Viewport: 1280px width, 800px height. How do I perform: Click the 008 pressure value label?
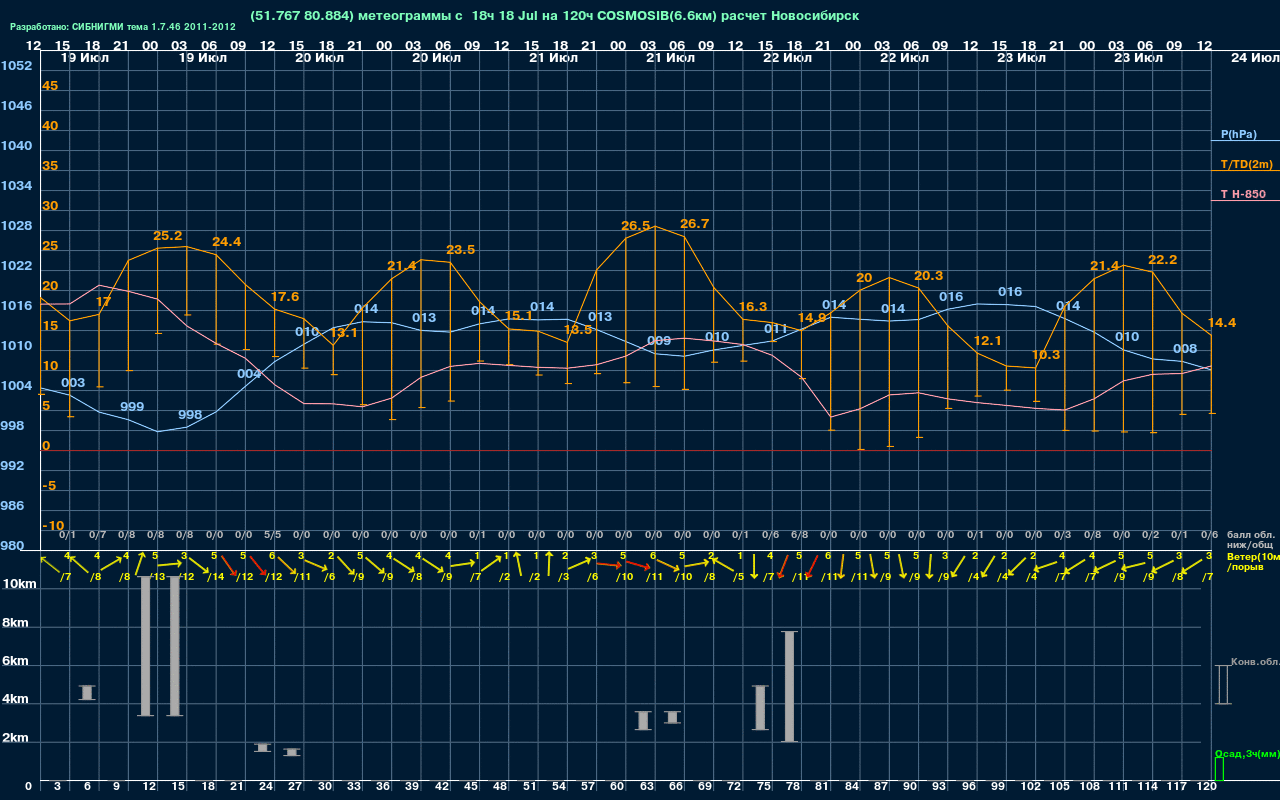pos(1185,349)
